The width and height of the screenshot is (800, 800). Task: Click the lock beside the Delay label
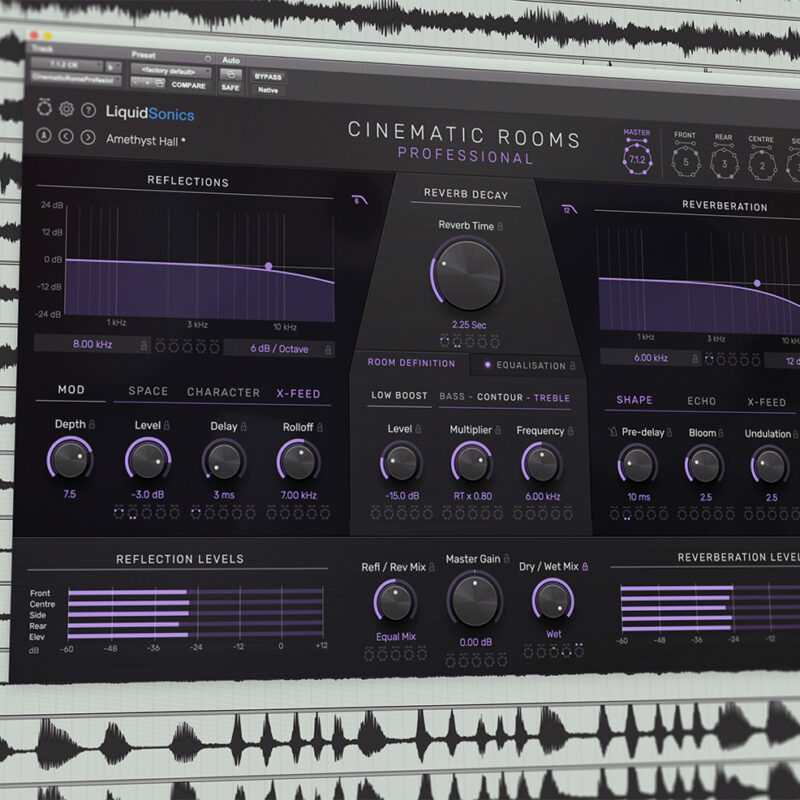244,426
